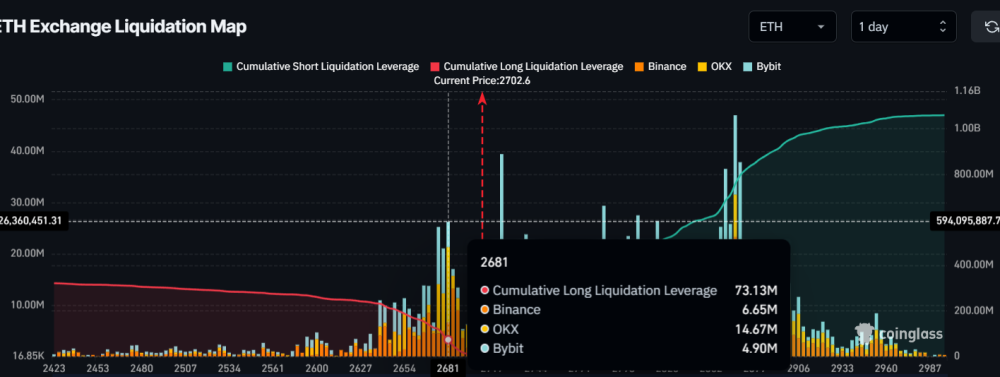
Task: Click the ETH Exchange Liquidation Map title
Action: click(x=123, y=27)
